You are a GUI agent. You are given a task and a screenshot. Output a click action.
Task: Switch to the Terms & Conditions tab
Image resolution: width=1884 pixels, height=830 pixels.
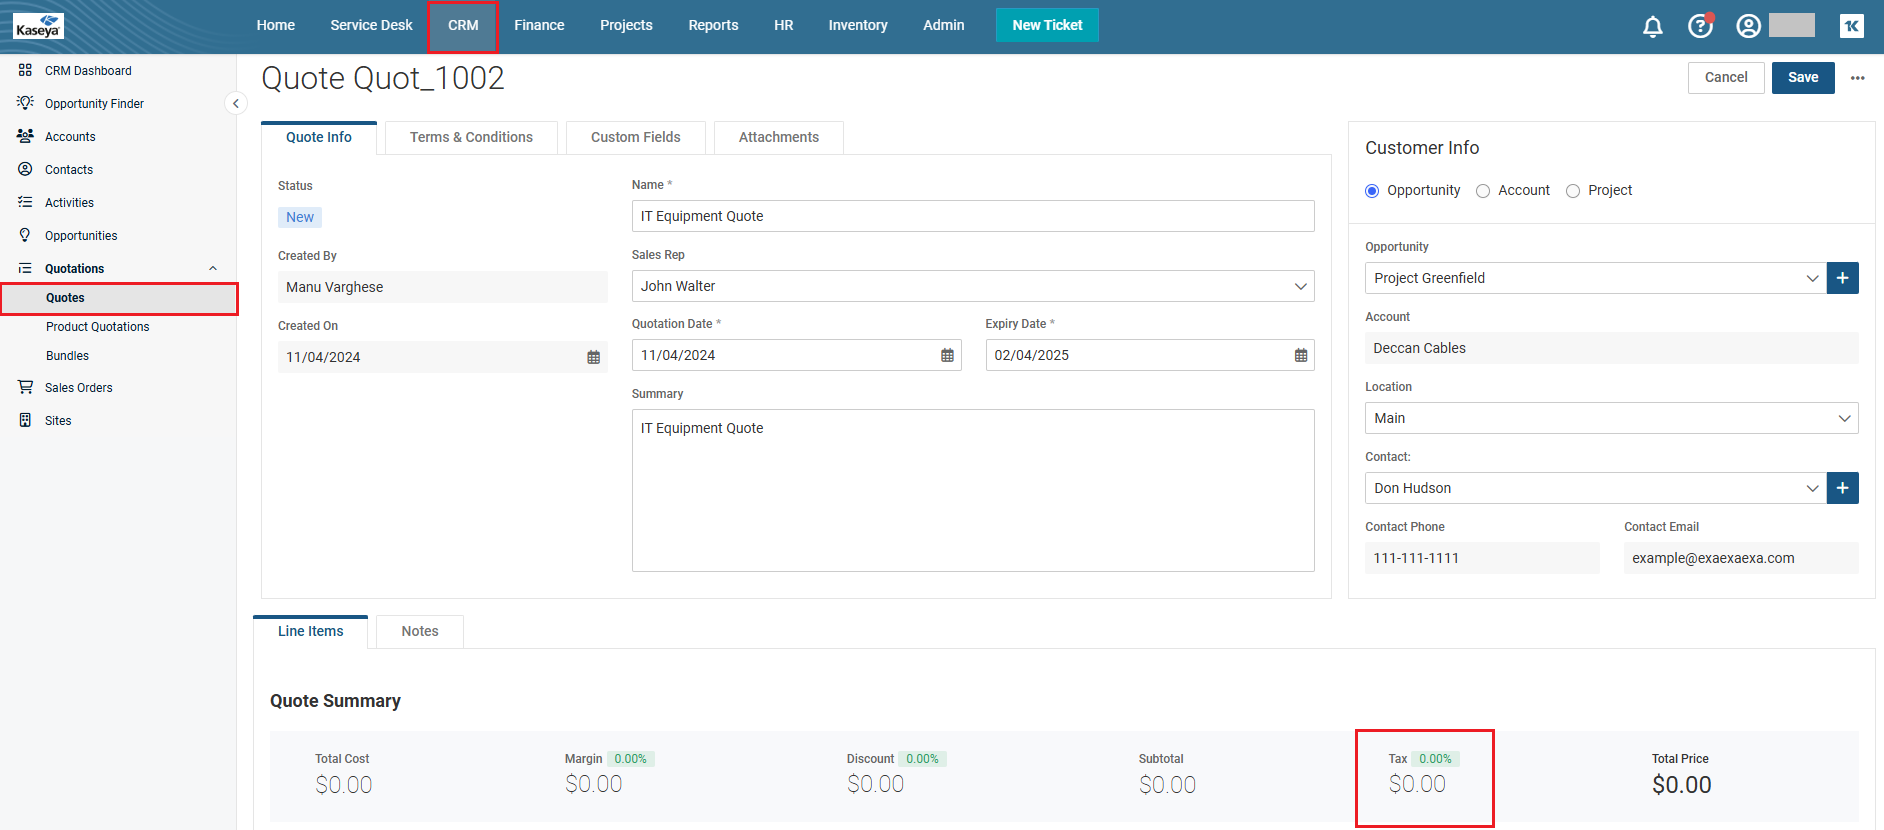pos(471,138)
